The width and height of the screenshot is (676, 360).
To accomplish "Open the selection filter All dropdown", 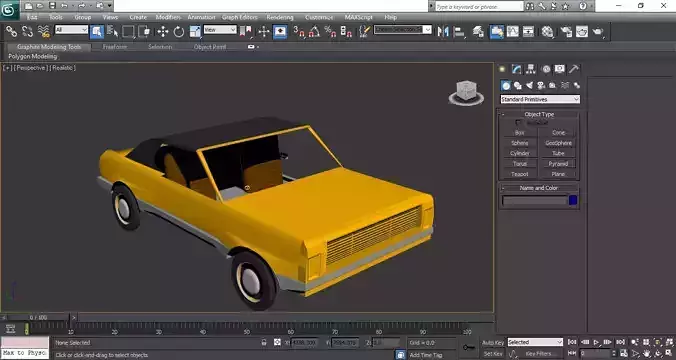I will [71, 30].
